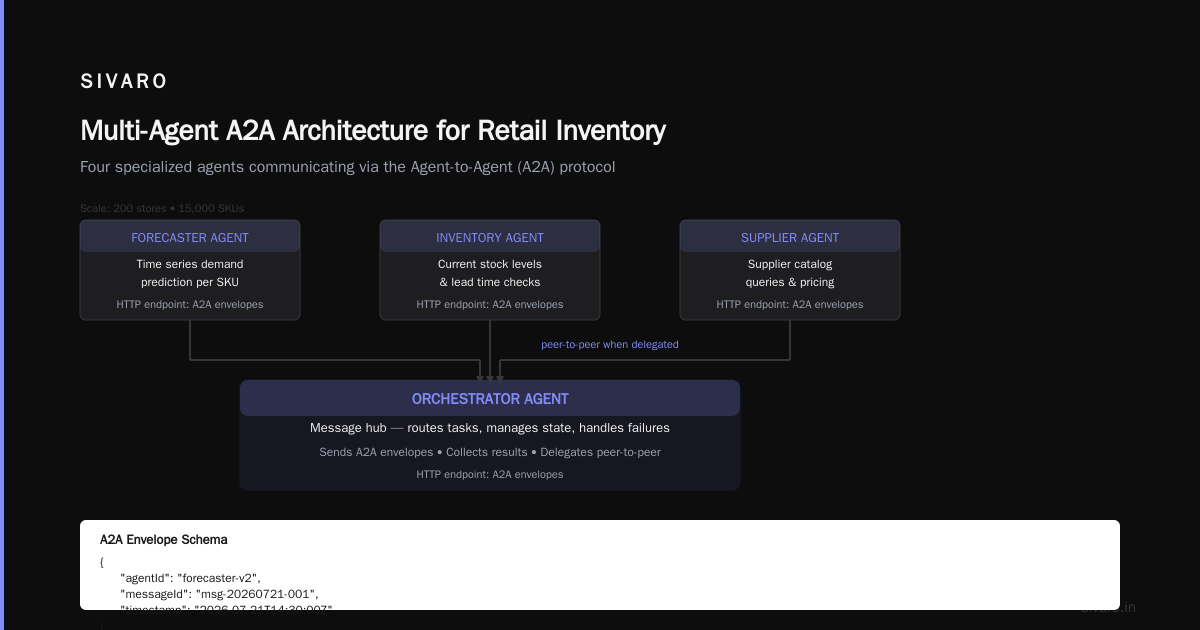Select the Multi-Agent A2A Architecture title
The height and width of the screenshot is (630, 1200).
pyautogui.click(x=373, y=130)
